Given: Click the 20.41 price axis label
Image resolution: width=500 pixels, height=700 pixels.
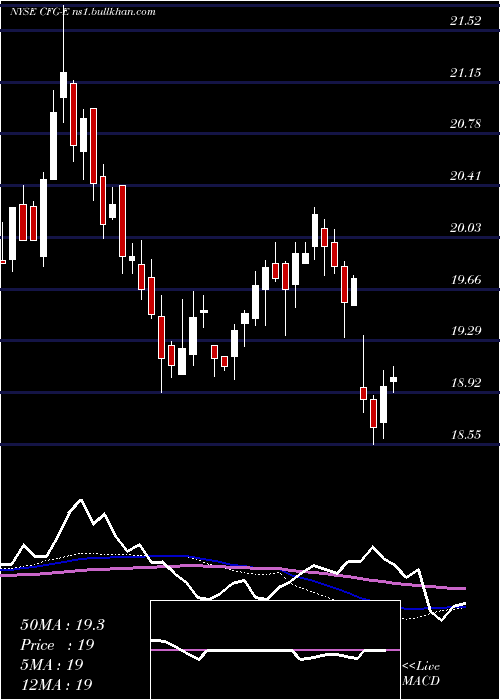Looking at the screenshot, I should point(466,175).
